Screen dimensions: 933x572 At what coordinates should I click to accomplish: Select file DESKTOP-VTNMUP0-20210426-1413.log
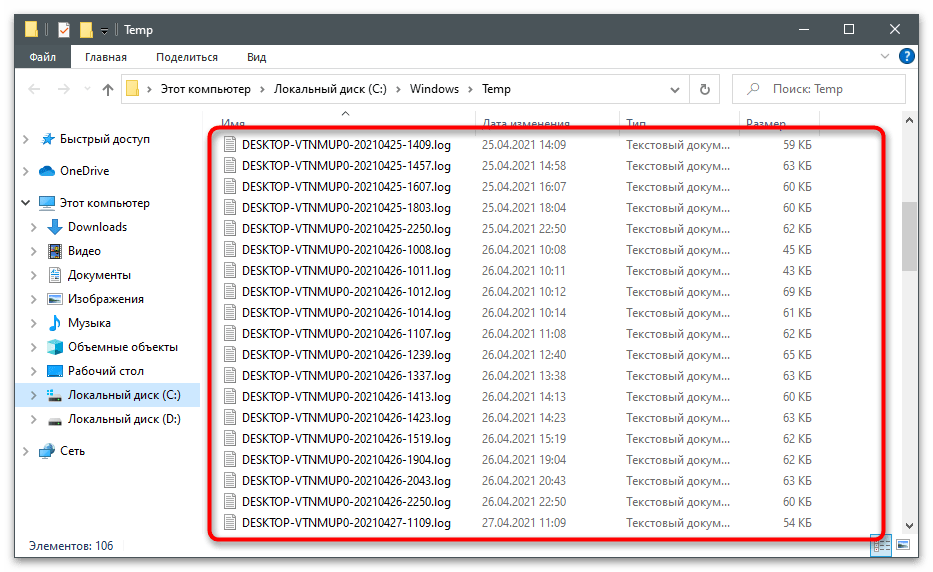tap(346, 397)
